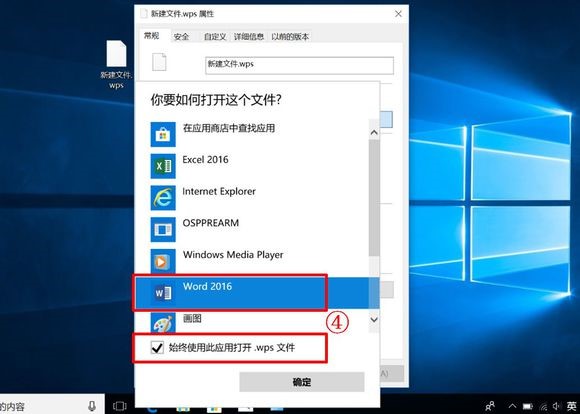Choose the Excel 2016 icon
The image size is (580, 414).
tap(163, 166)
